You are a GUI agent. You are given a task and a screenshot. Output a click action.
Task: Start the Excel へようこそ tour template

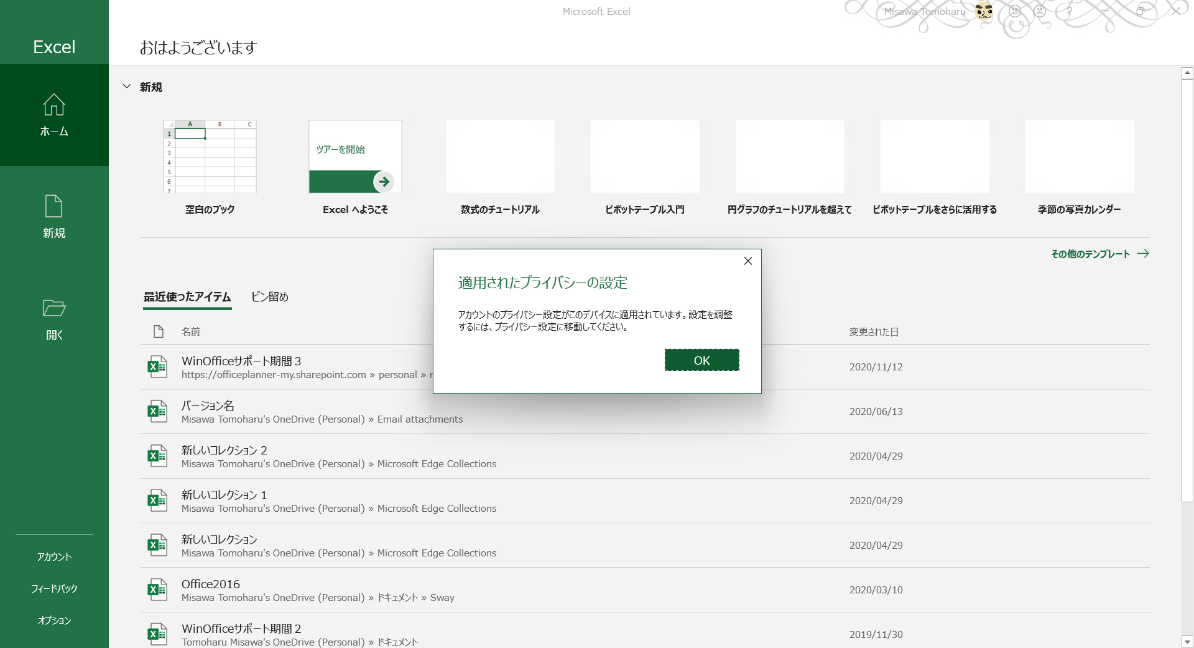tap(355, 167)
